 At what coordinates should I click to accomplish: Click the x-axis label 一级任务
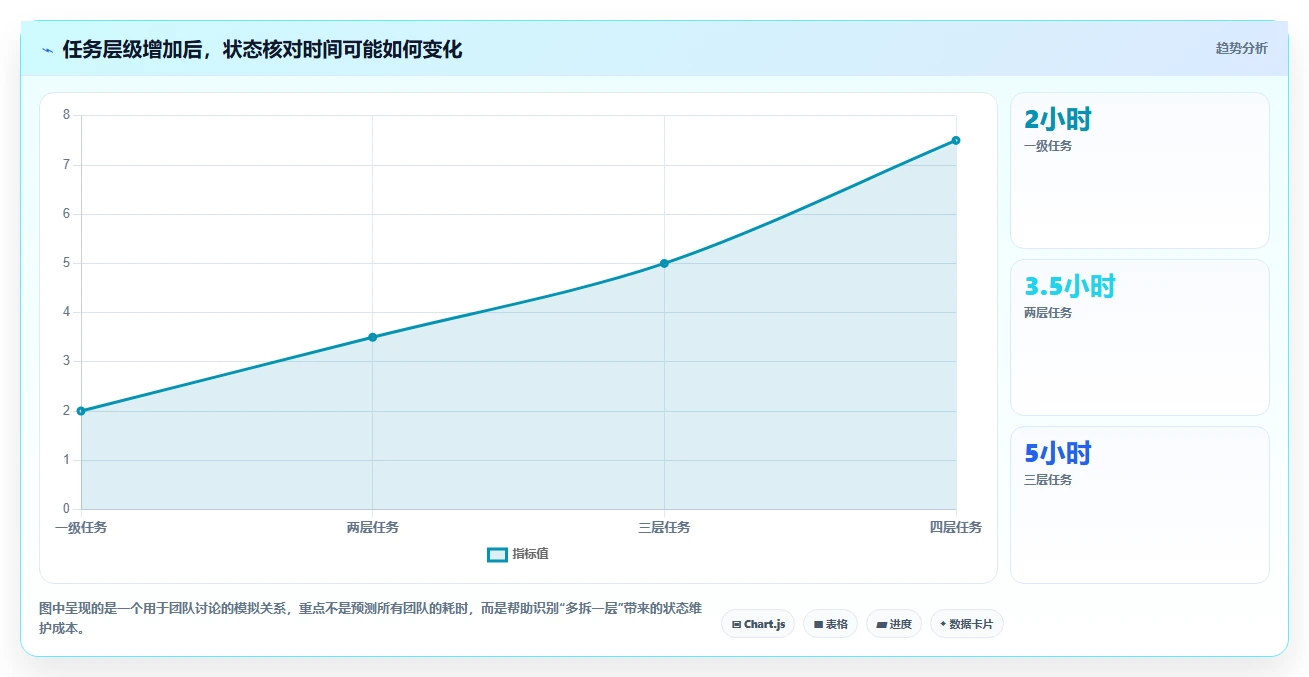(x=81, y=528)
